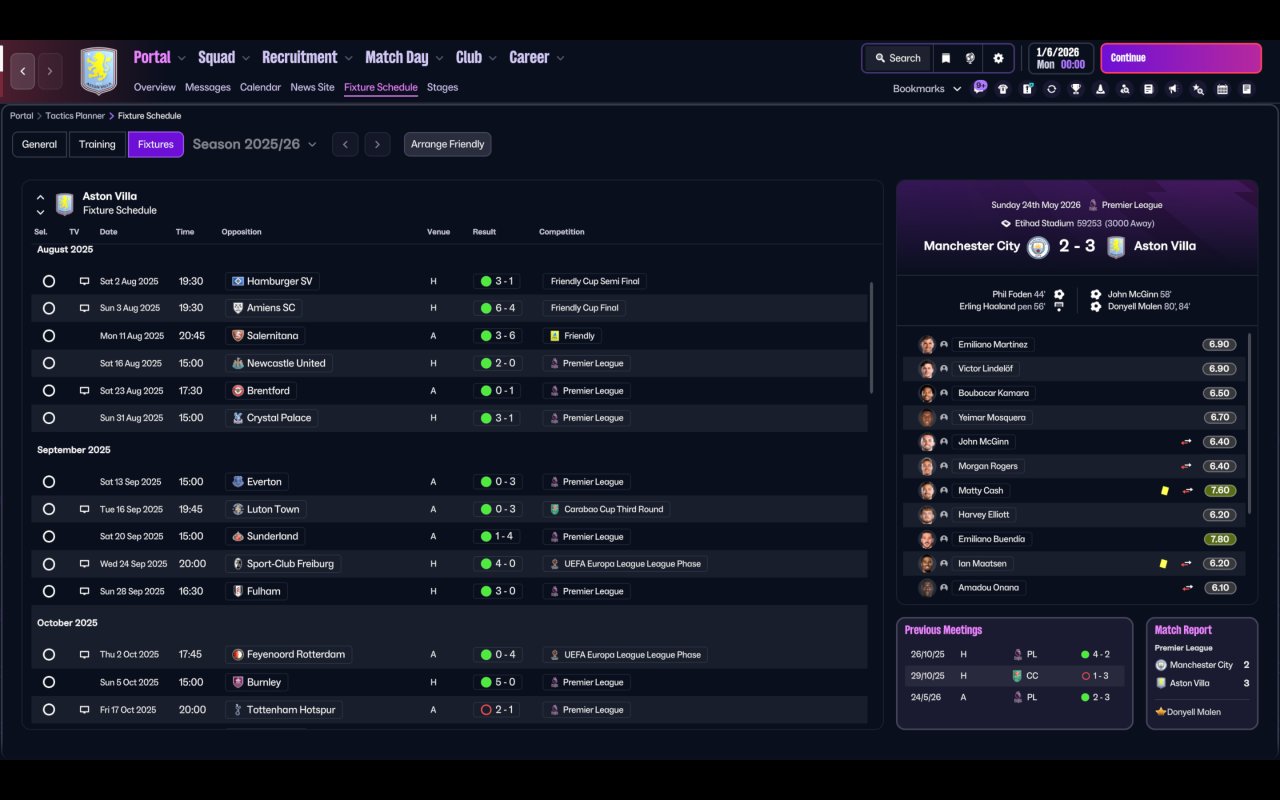
Task: Open the trophy icon in the bookmarks bar
Action: [1076, 89]
